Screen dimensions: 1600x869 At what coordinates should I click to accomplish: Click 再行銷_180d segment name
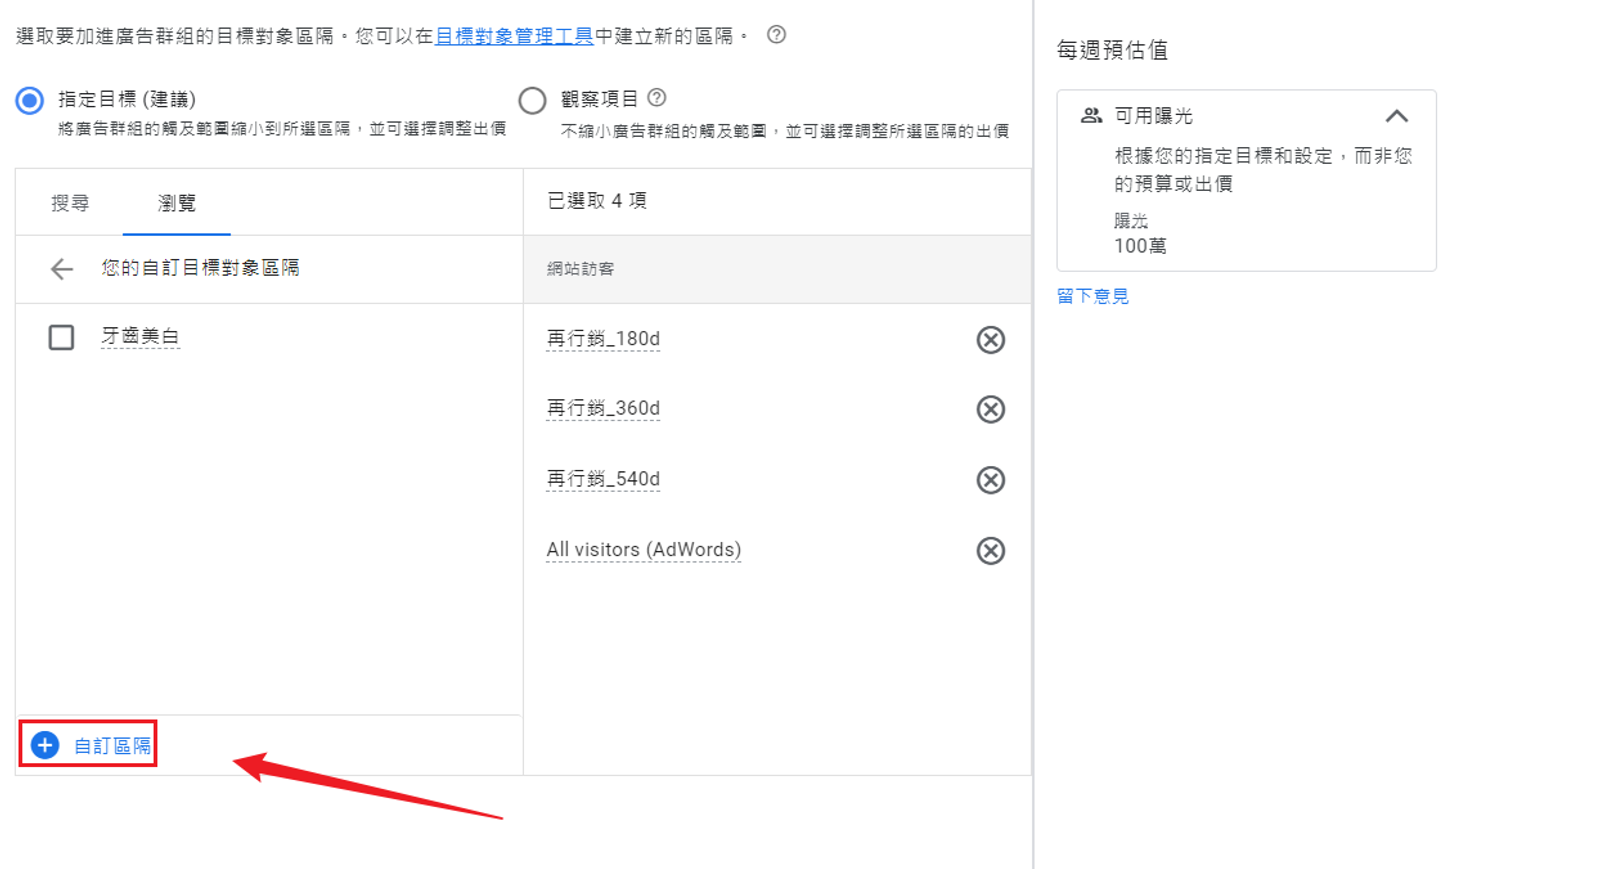pos(603,339)
